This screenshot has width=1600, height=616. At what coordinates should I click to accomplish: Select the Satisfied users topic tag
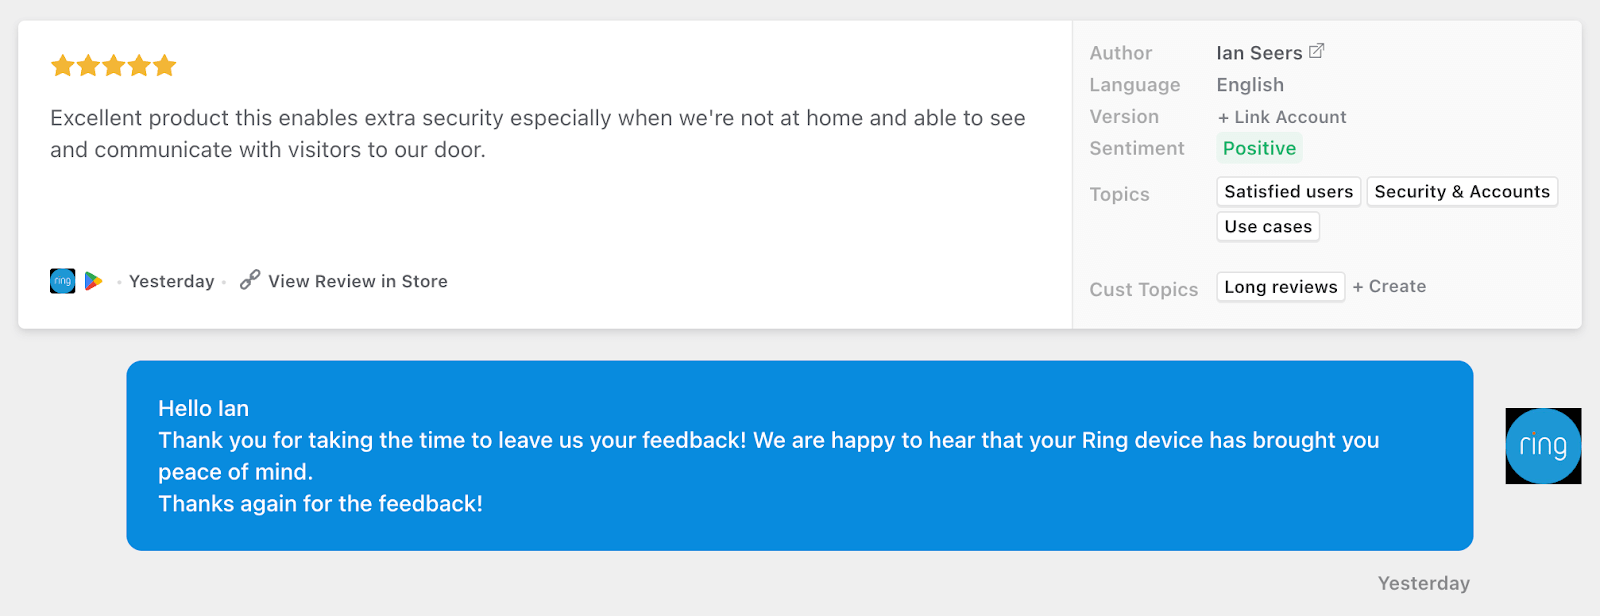(x=1288, y=191)
